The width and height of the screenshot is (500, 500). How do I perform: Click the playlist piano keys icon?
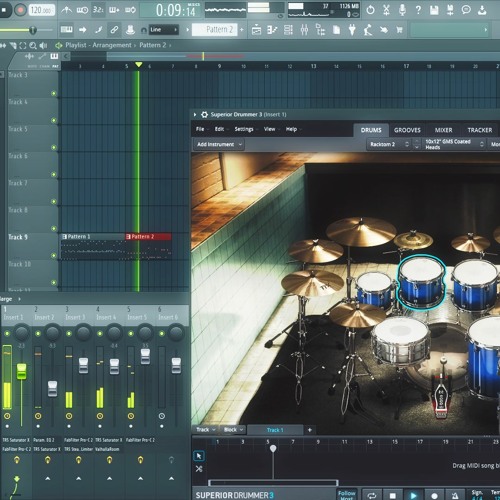(x=54, y=56)
